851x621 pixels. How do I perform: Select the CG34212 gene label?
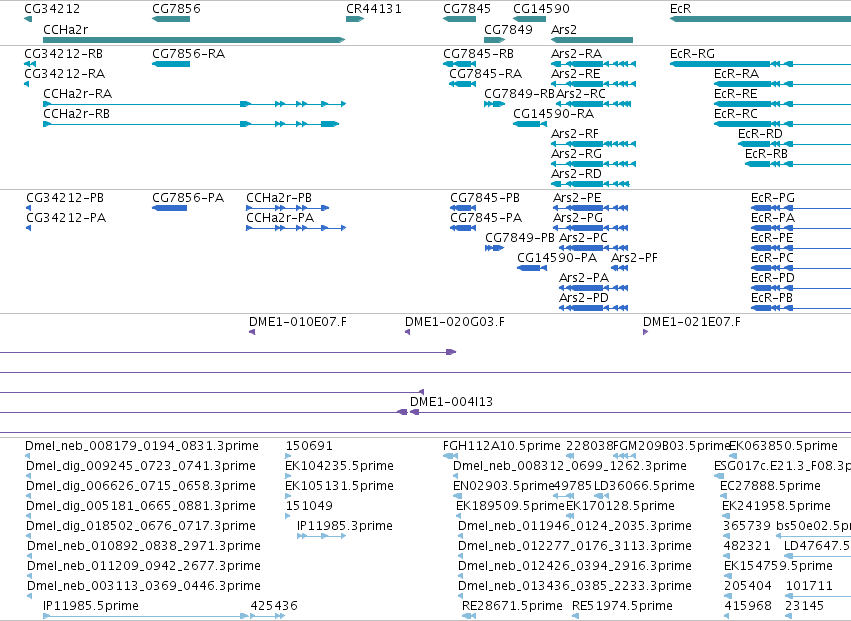[x=52, y=9]
